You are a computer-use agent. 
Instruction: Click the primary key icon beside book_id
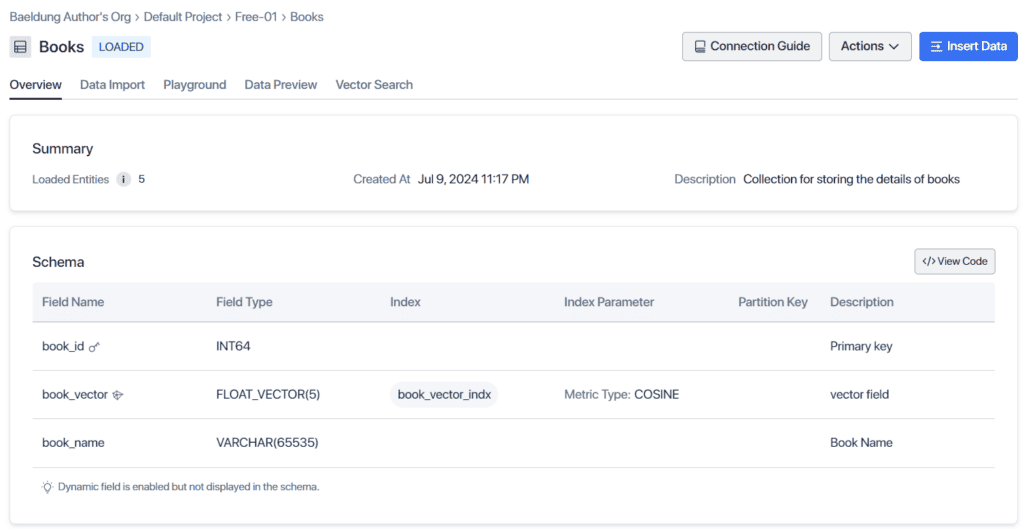[95, 347]
